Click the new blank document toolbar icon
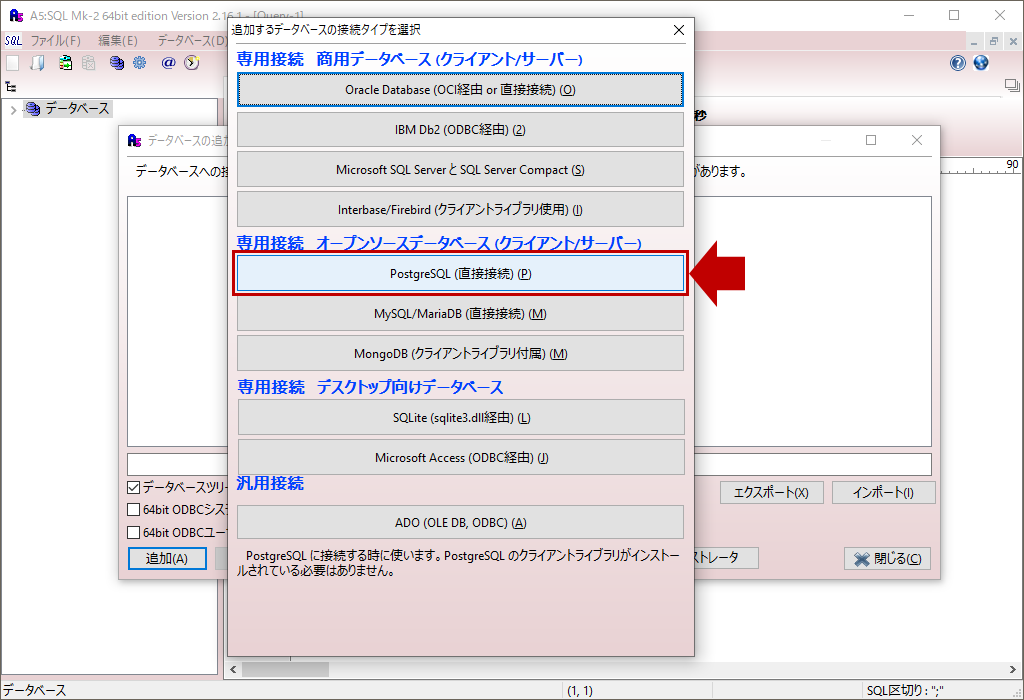This screenshot has height=700, width=1024. click(x=13, y=63)
